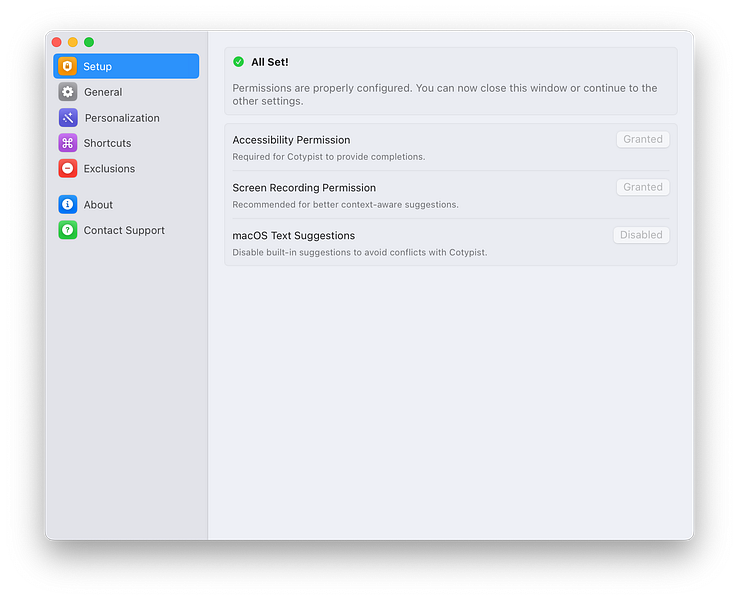Open the Exclusions list
The height and width of the screenshot is (600, 739).
126,168
